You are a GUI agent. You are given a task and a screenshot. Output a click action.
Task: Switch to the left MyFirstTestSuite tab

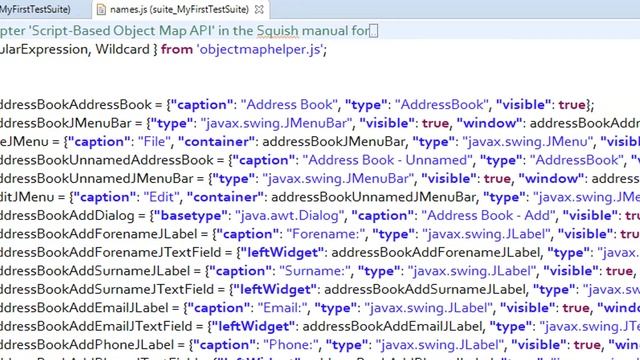[37, 9]
